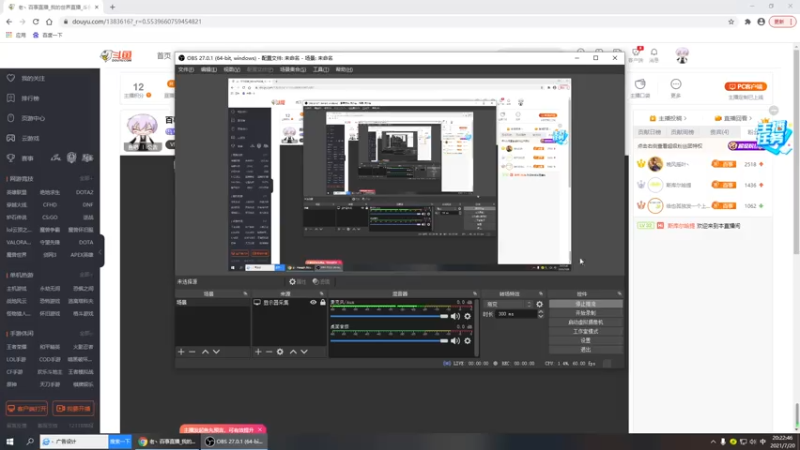Image resolution: width=800 pixels, height=450 pixels.
Task: Open OBS 视图 View menu
Action: click(x=231, y=69)
